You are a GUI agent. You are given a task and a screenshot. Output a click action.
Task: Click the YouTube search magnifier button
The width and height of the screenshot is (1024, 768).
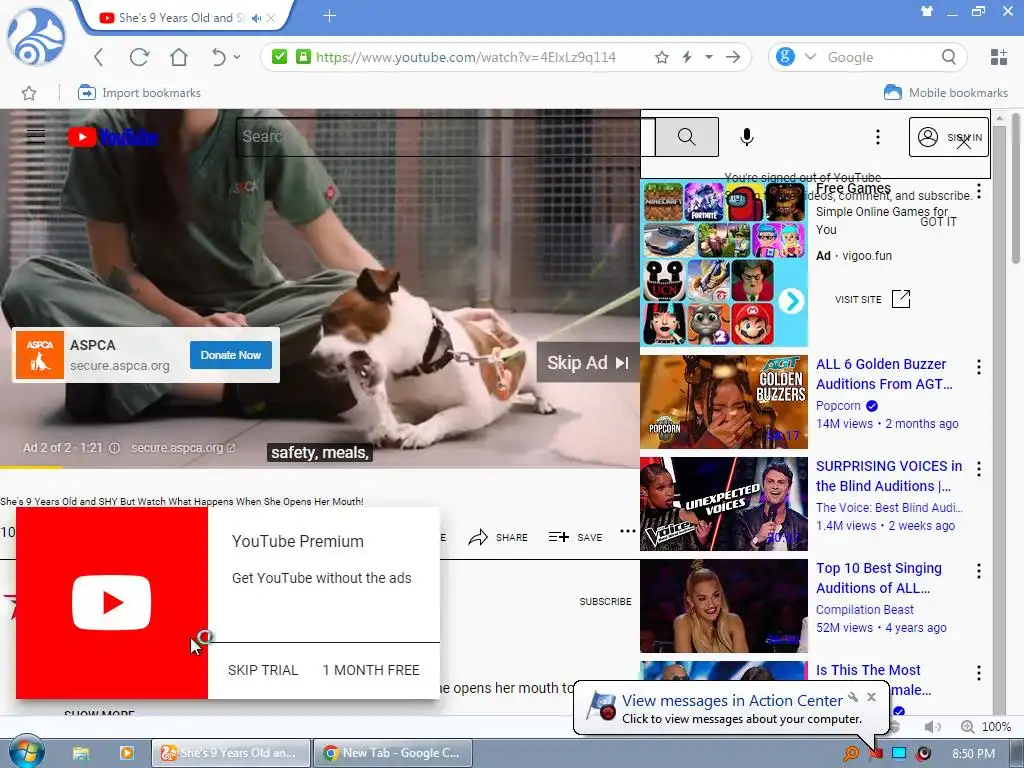coord(686,136)
